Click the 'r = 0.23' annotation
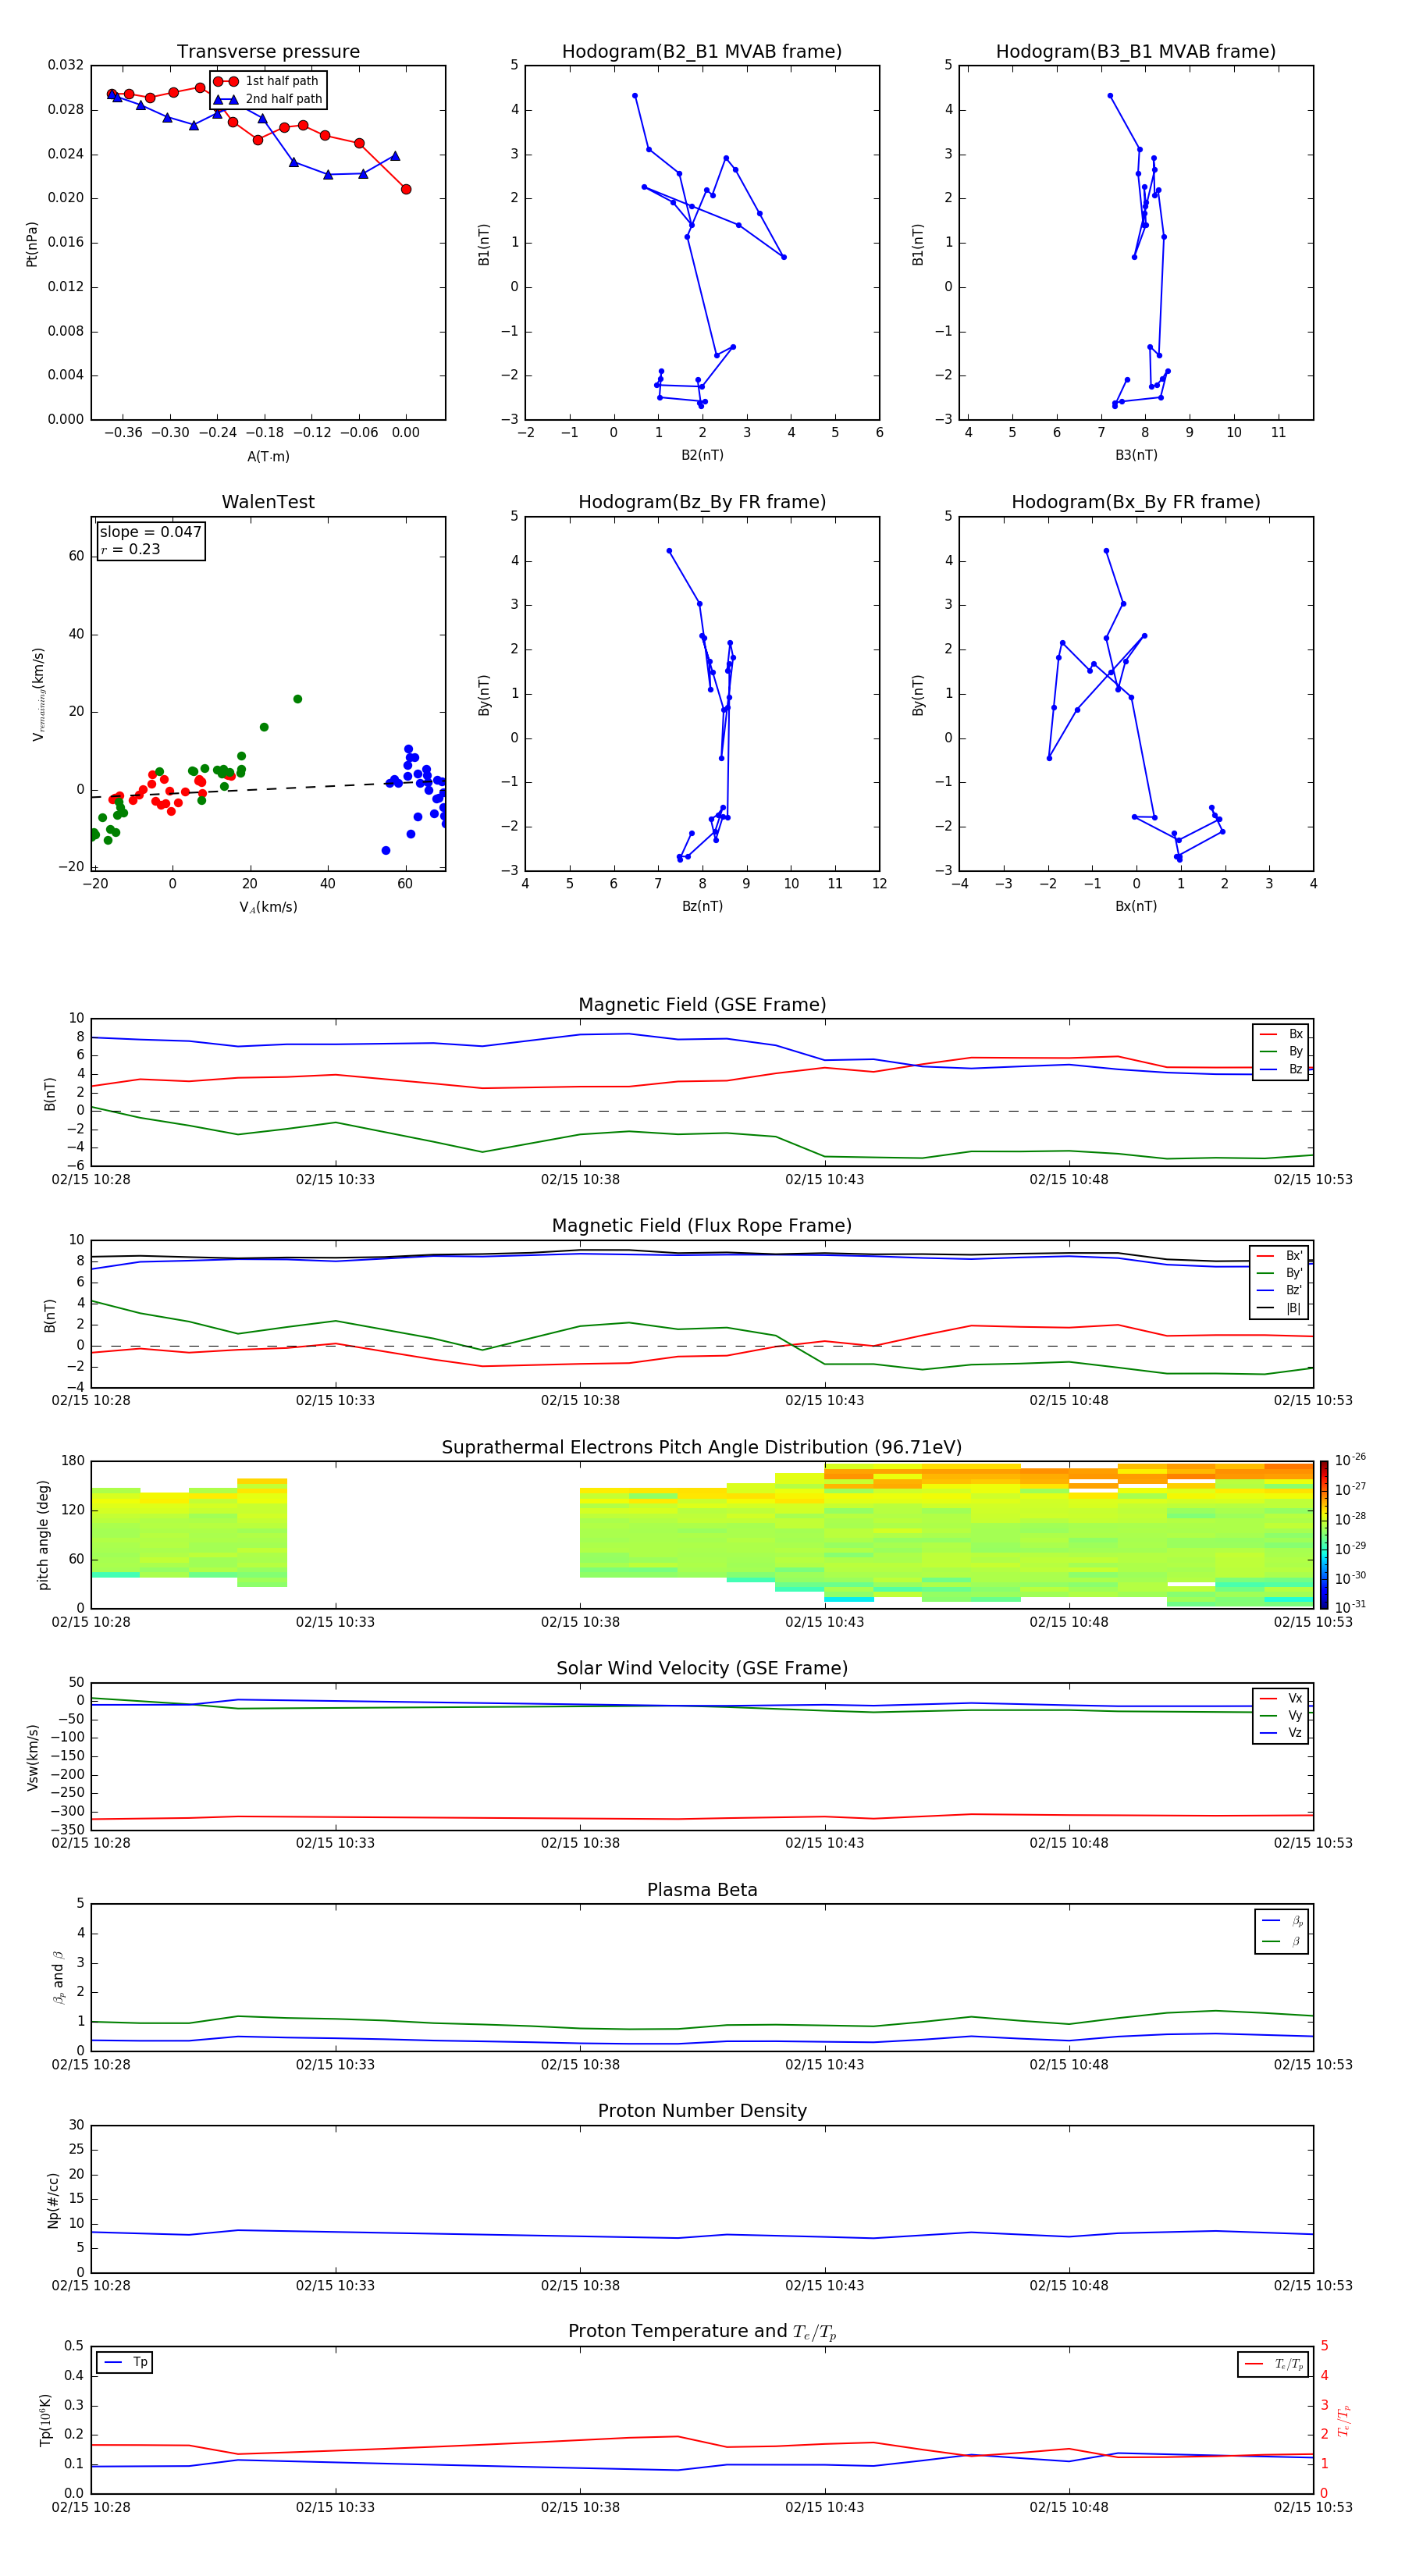This screenshot has width=1405, height=2576. [x=131, y=549]
